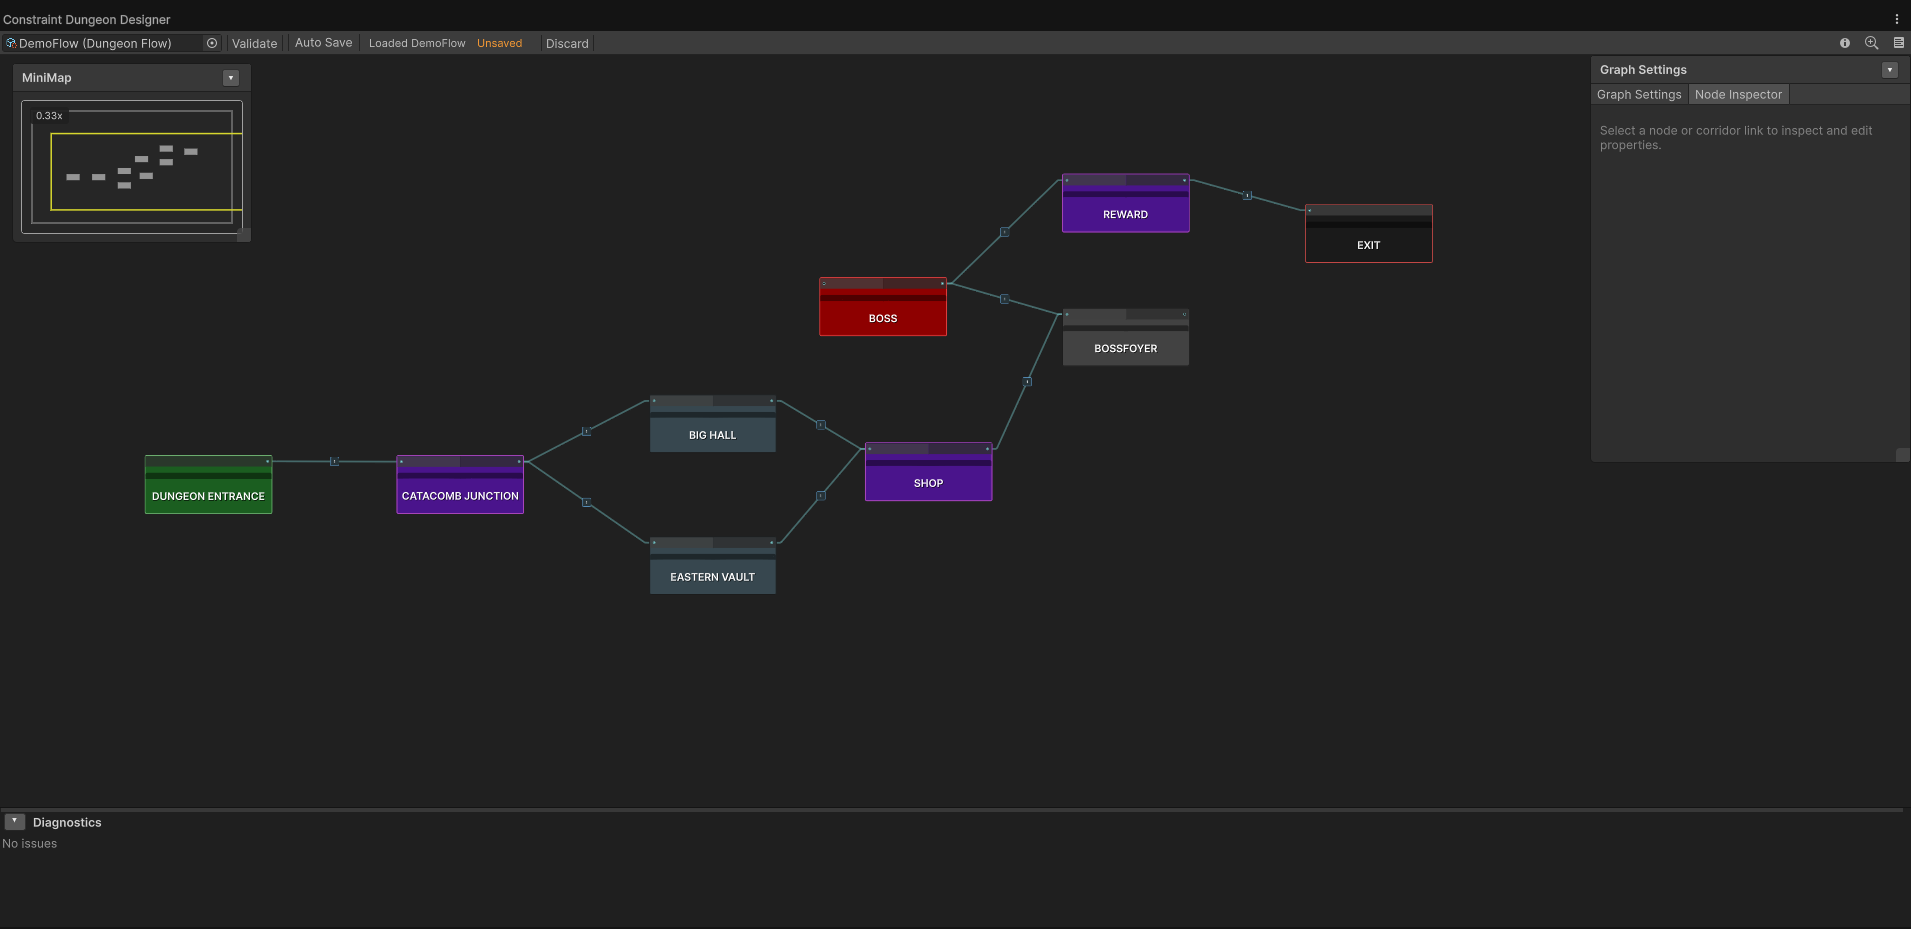Click corridor link marker between Boss and Bossfoyer
1911x929 pixels.
pos(1004,299)
